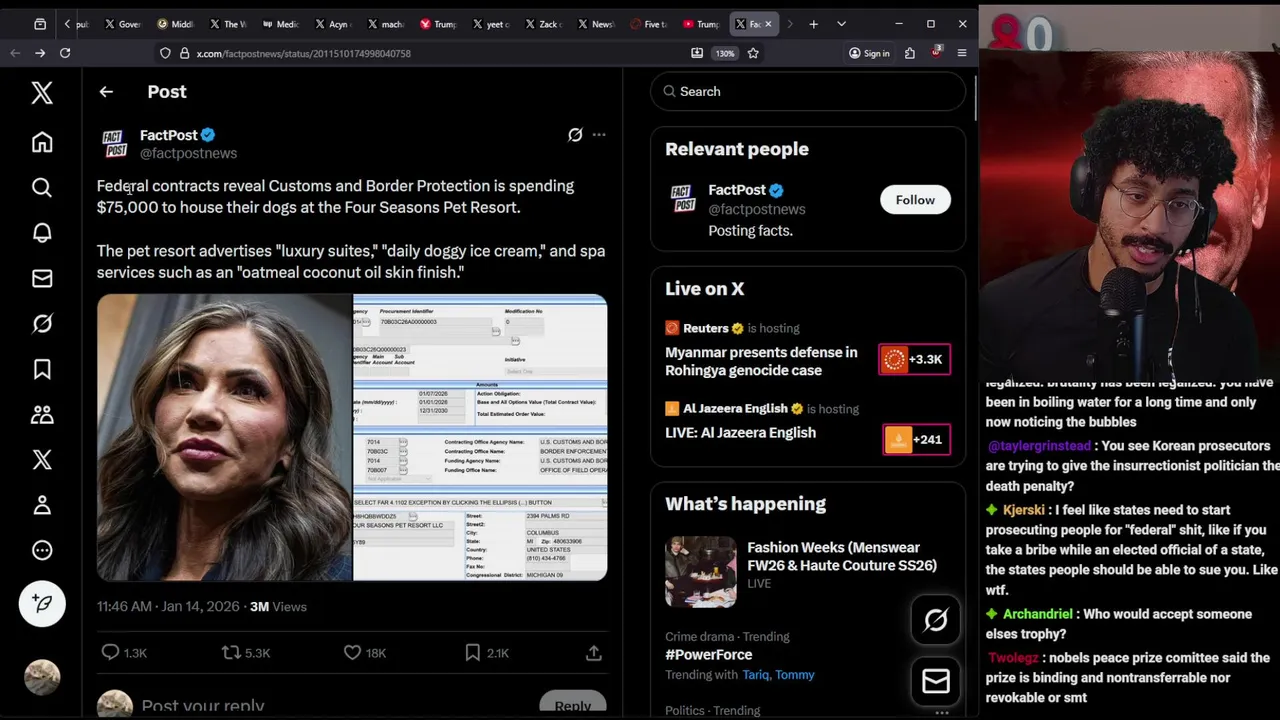1280x720 pixels.
Task: Bookmark the post showing 2.1K
Action: click(x=486, y=652)
